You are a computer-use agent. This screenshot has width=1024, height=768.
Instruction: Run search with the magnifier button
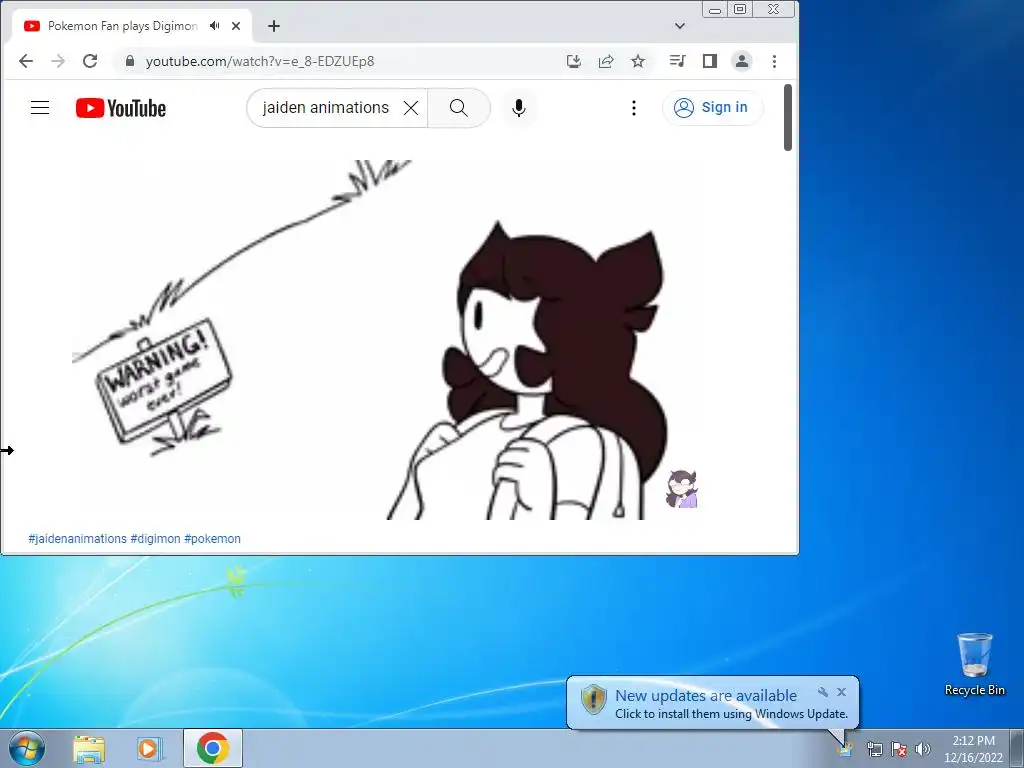tap(459, 108)
